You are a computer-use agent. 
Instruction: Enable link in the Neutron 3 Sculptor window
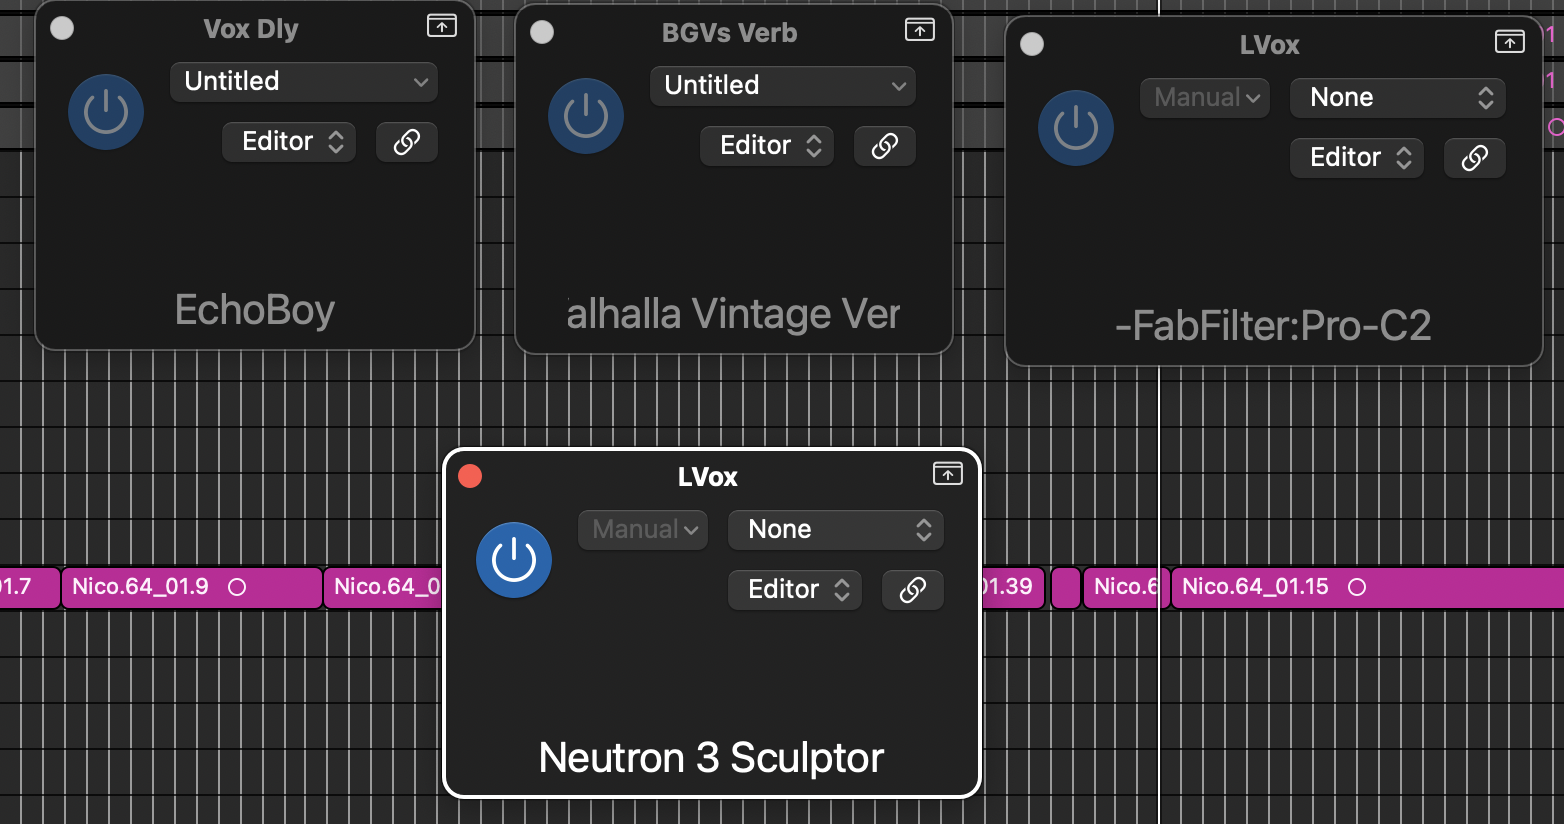click(x=913, y=590)
